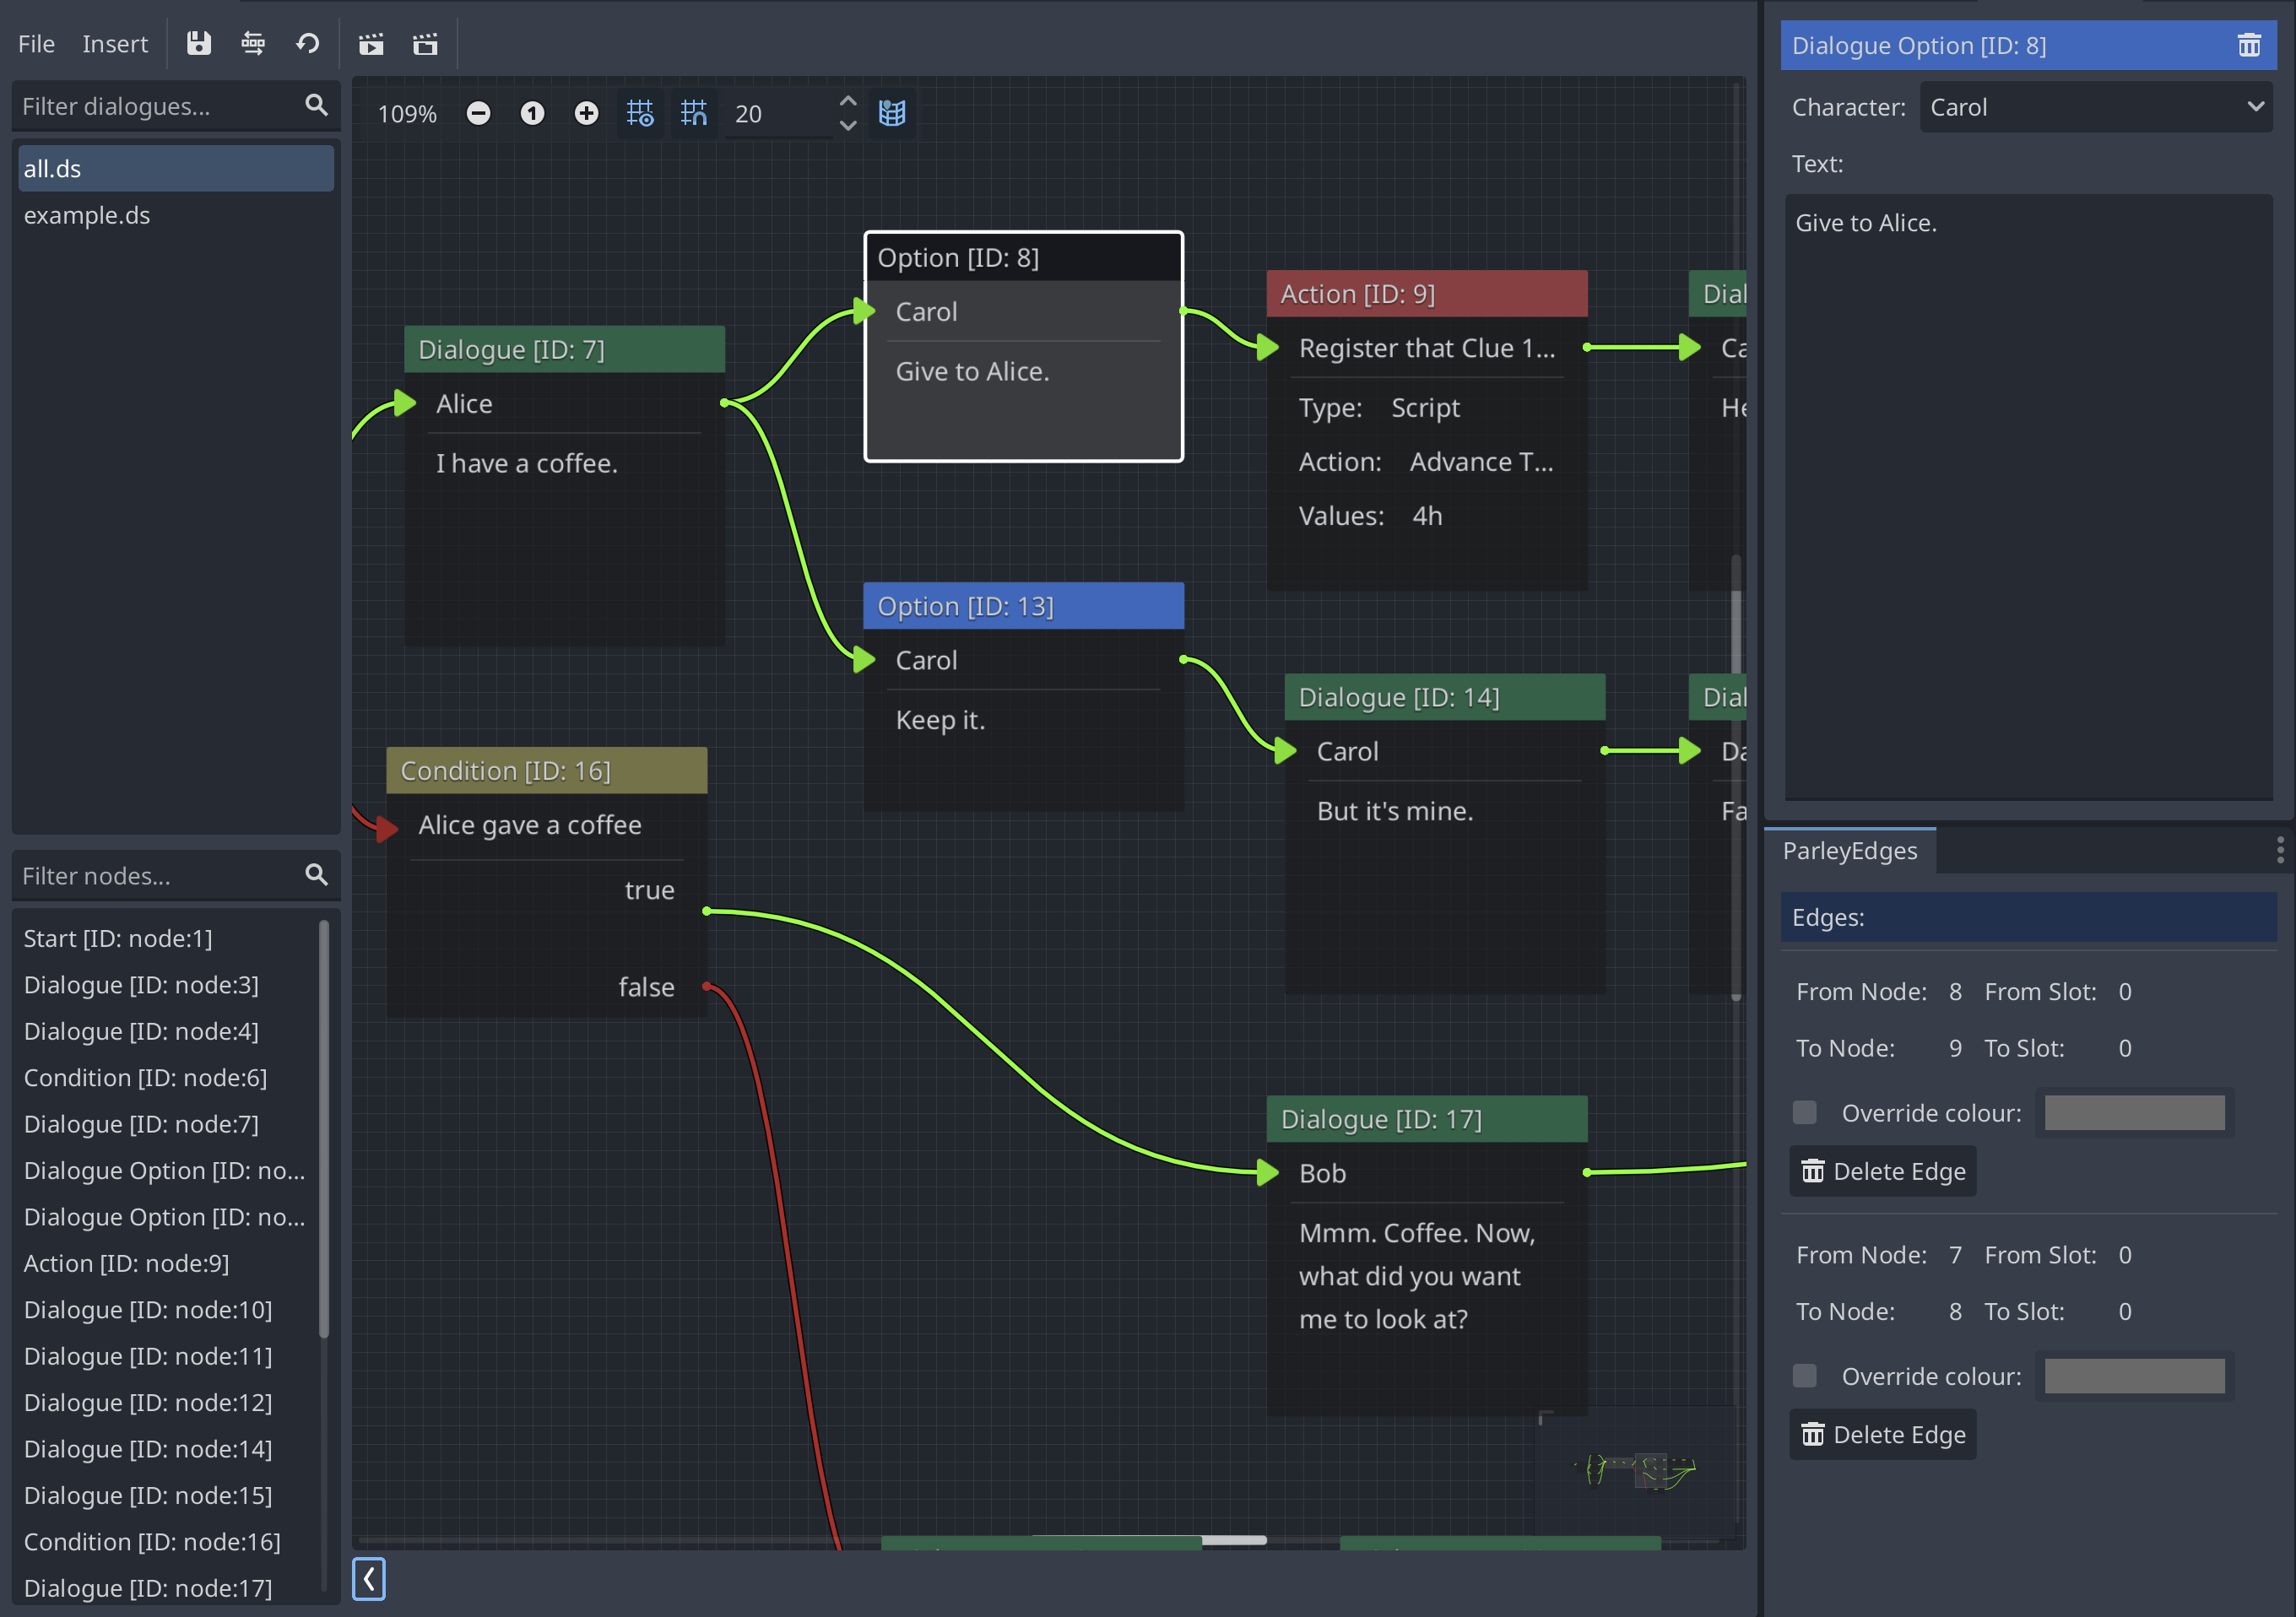Select the play dialogue icon in the toolbar
The height and width of the screenshot is (1617, 2296).
(x=371, y=43)
